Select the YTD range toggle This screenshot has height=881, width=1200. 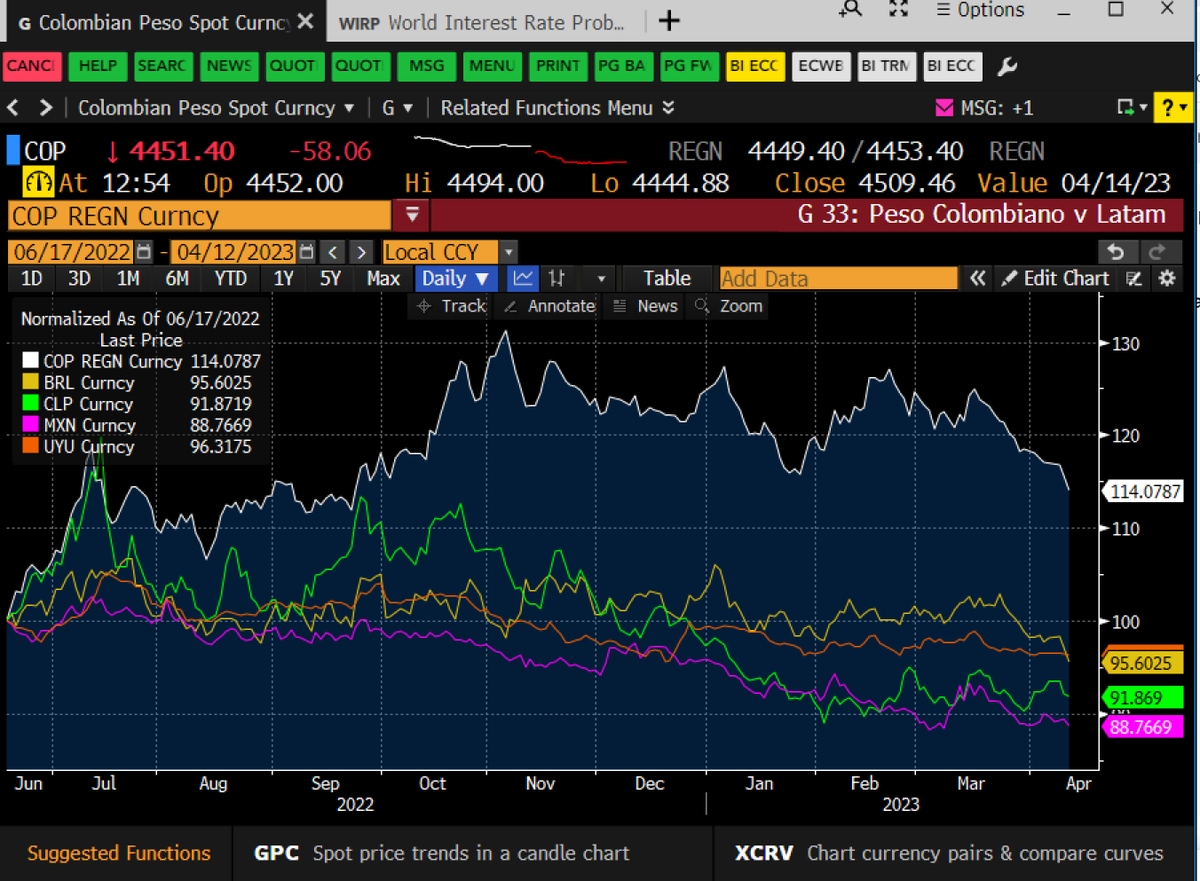(230, 279)
